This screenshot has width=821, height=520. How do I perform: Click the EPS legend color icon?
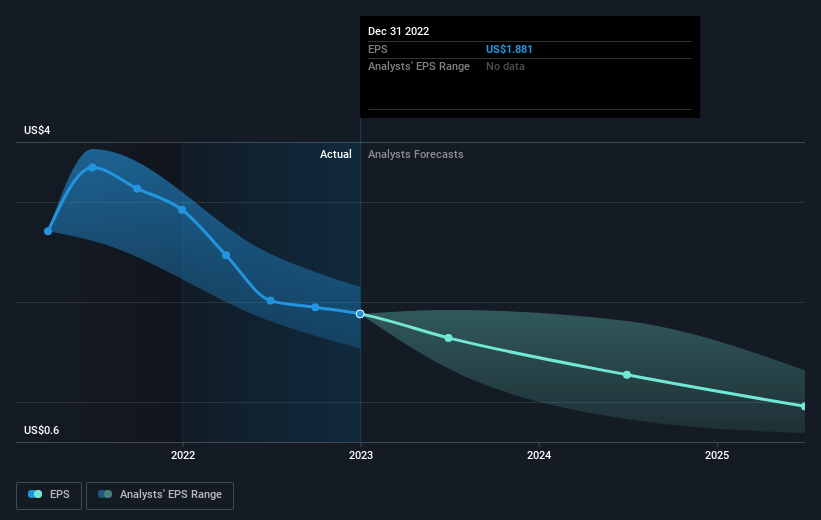point(35,494)
